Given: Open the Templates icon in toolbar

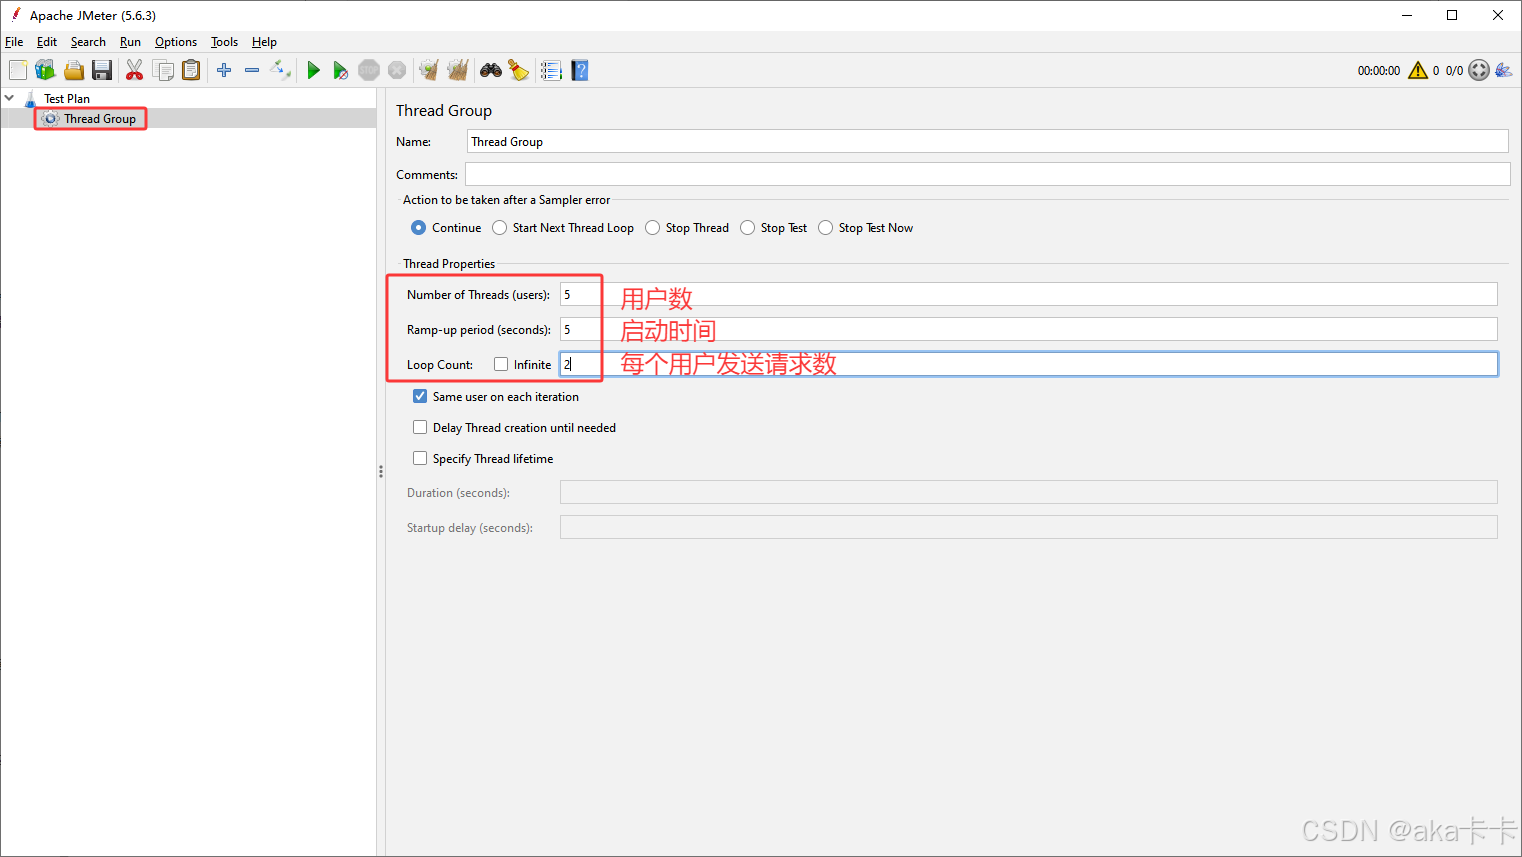Looking at the screenshot, I should coord(45,70).
